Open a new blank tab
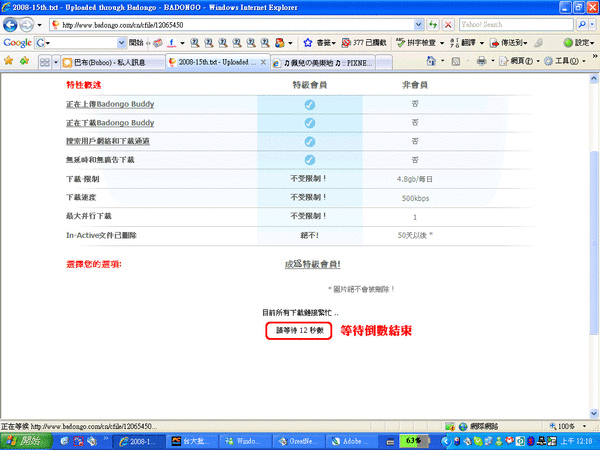This screenshot has height=450, width=600. (384, 62)
